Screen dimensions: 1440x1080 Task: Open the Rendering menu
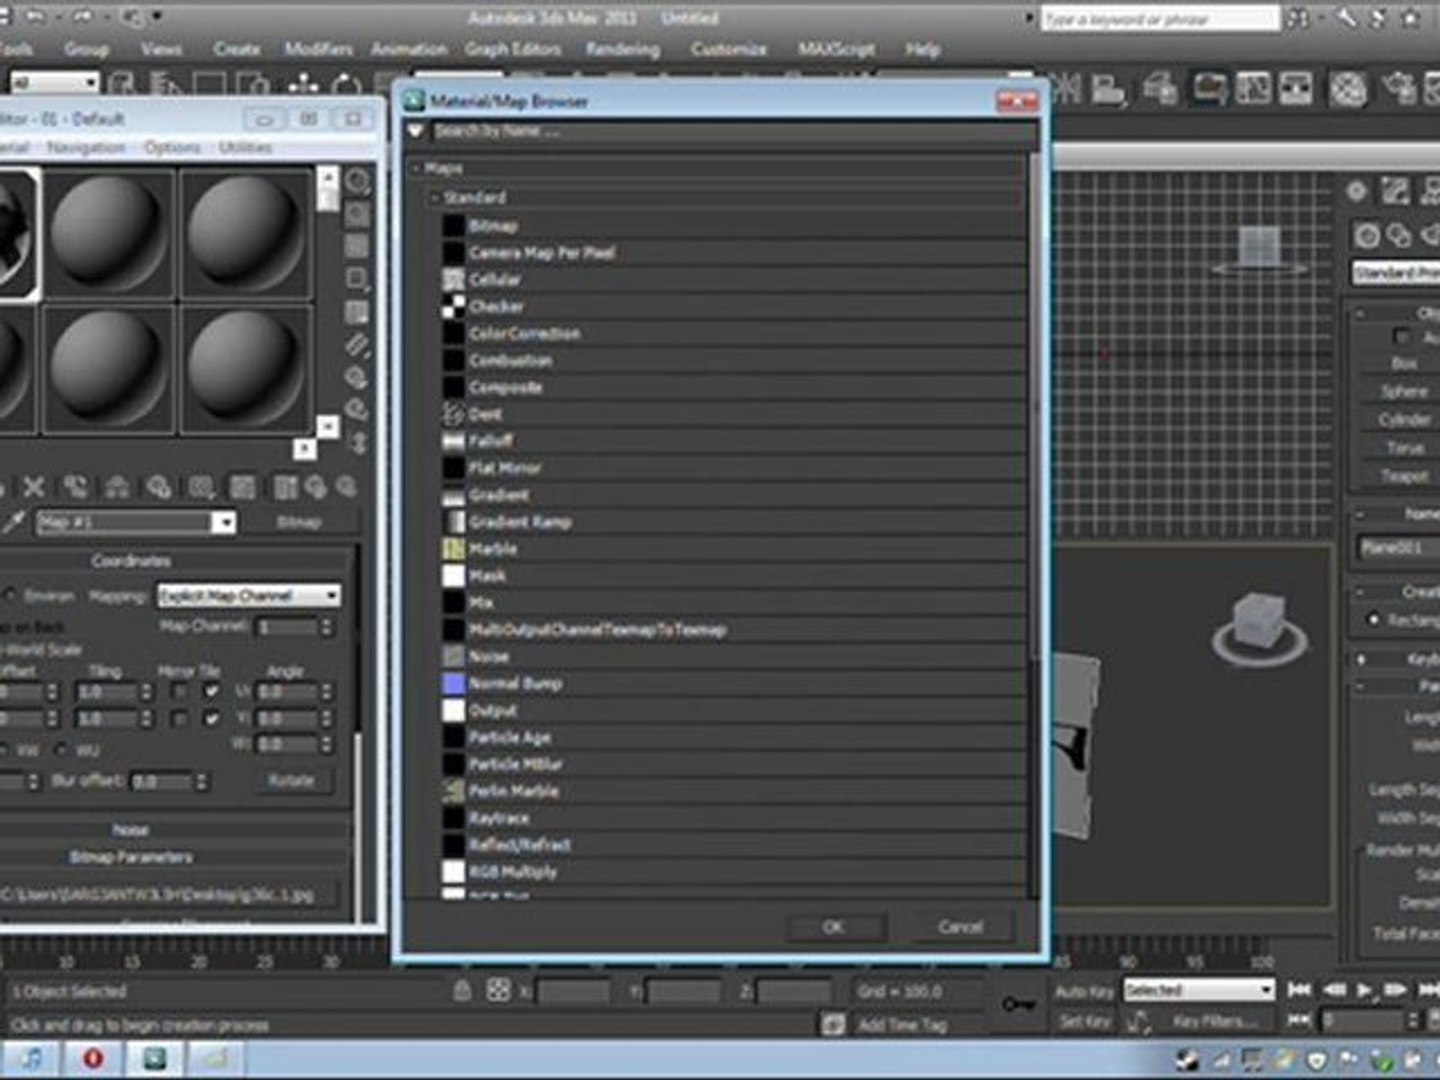point(622,49)
